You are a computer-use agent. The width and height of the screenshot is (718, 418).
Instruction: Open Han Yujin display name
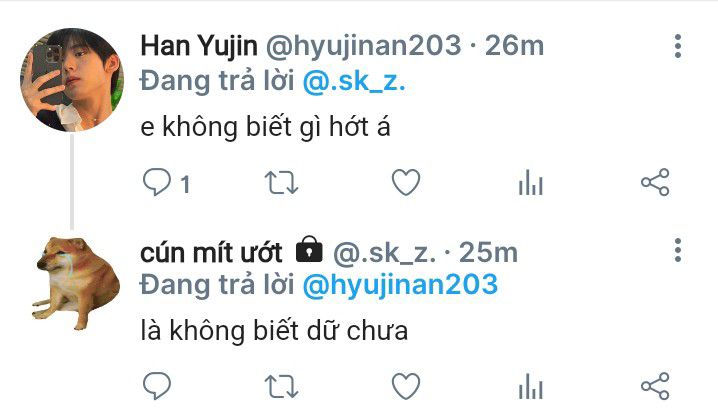pyautogui.click(x=199, y=46)
